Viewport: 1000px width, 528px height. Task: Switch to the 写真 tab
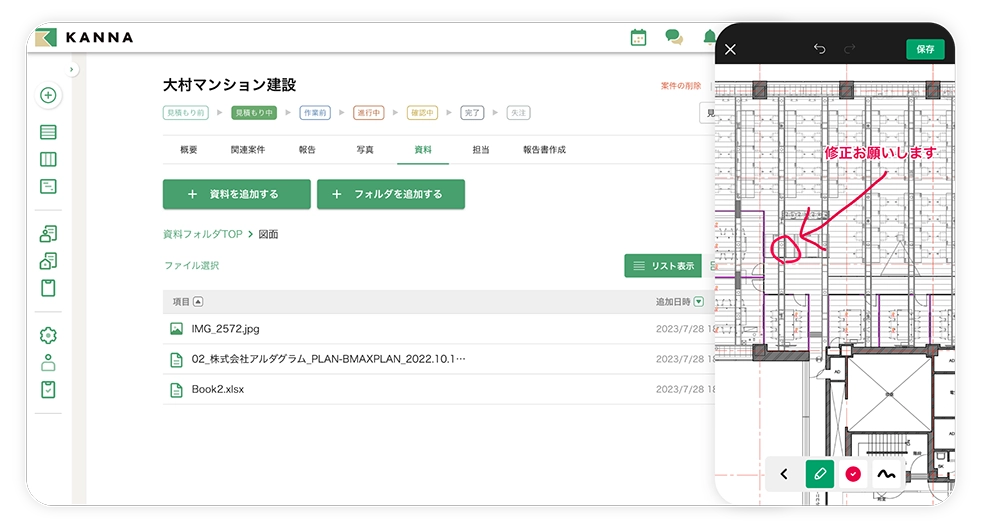tap(365, 150)
